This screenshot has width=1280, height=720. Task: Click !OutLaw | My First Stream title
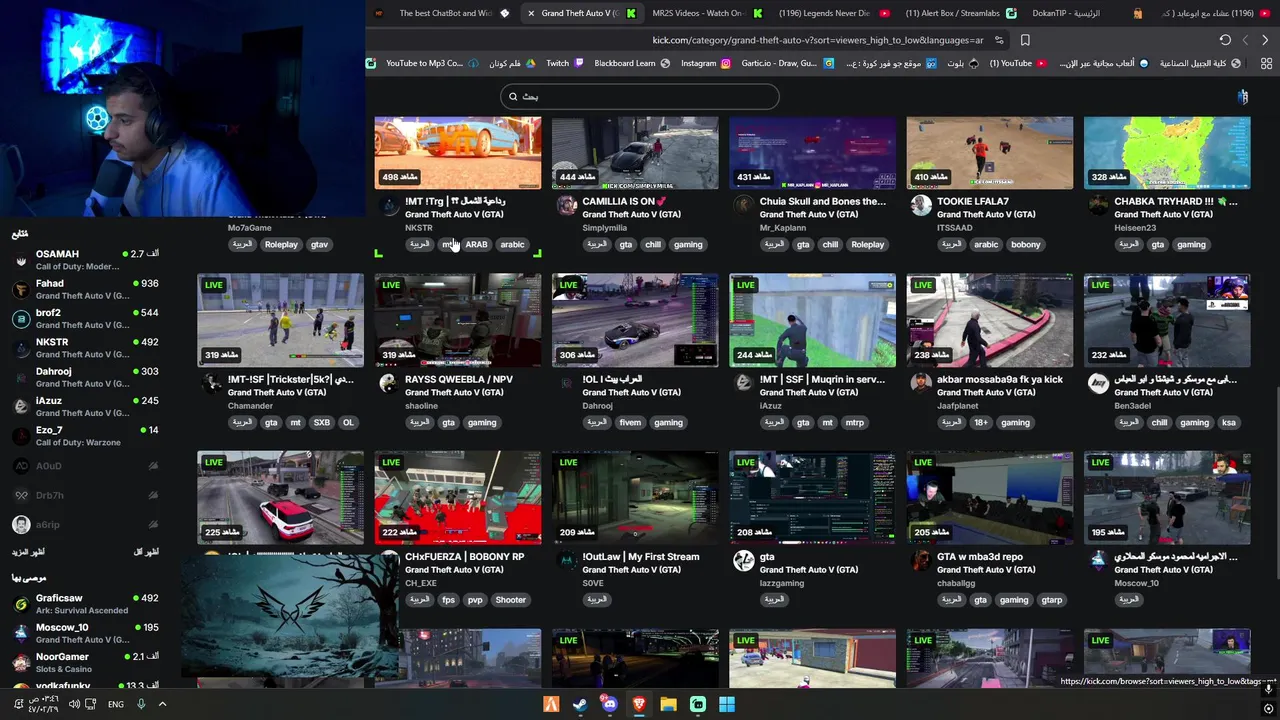641,557
